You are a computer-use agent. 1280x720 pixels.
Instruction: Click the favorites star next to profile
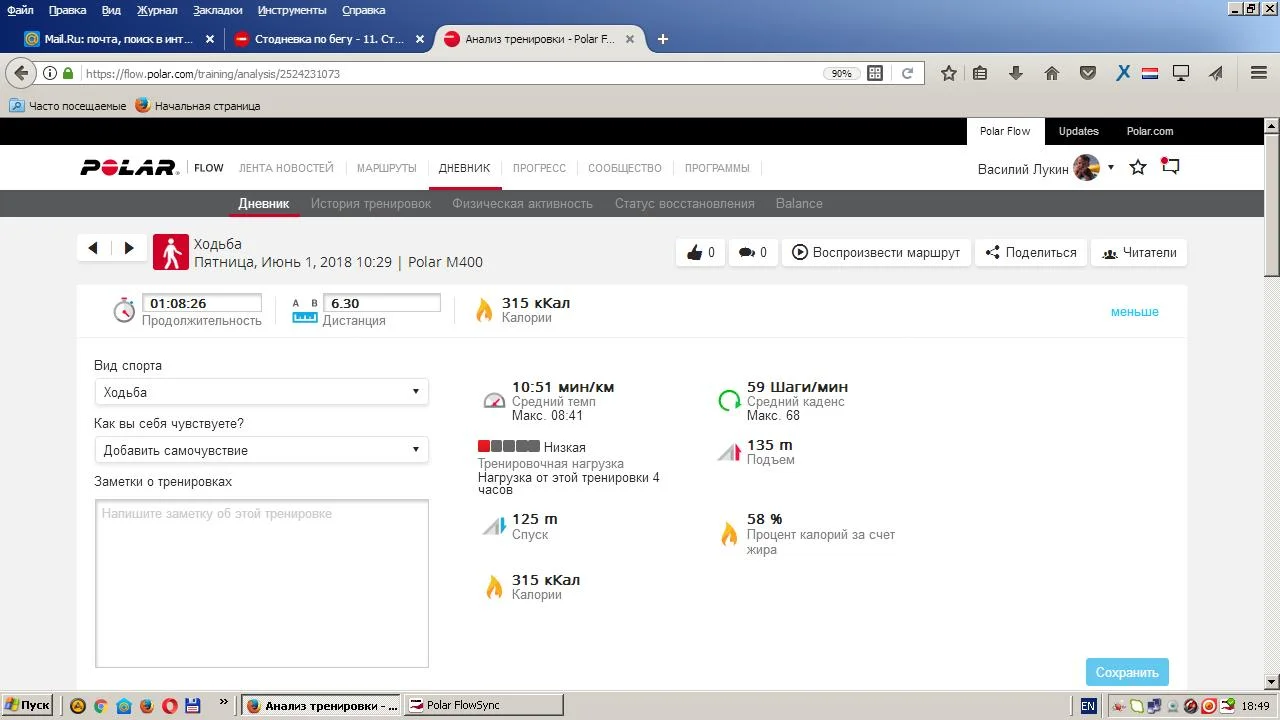(x=1138, y=167)
